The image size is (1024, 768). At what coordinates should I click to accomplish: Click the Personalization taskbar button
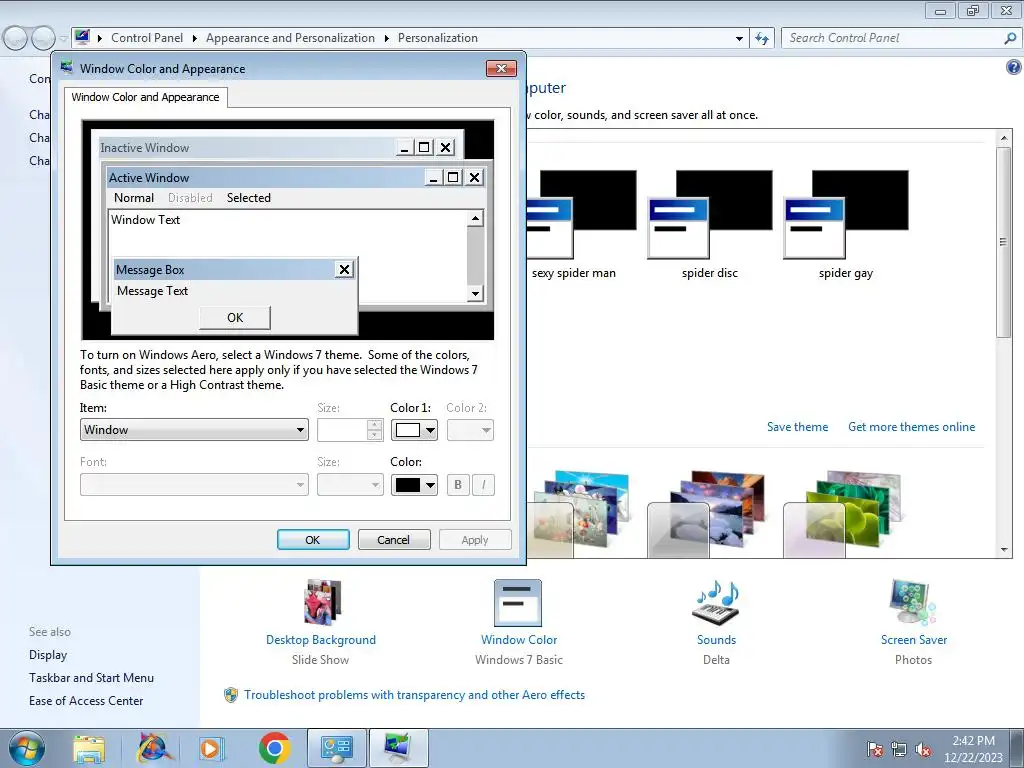click(399, 748)
